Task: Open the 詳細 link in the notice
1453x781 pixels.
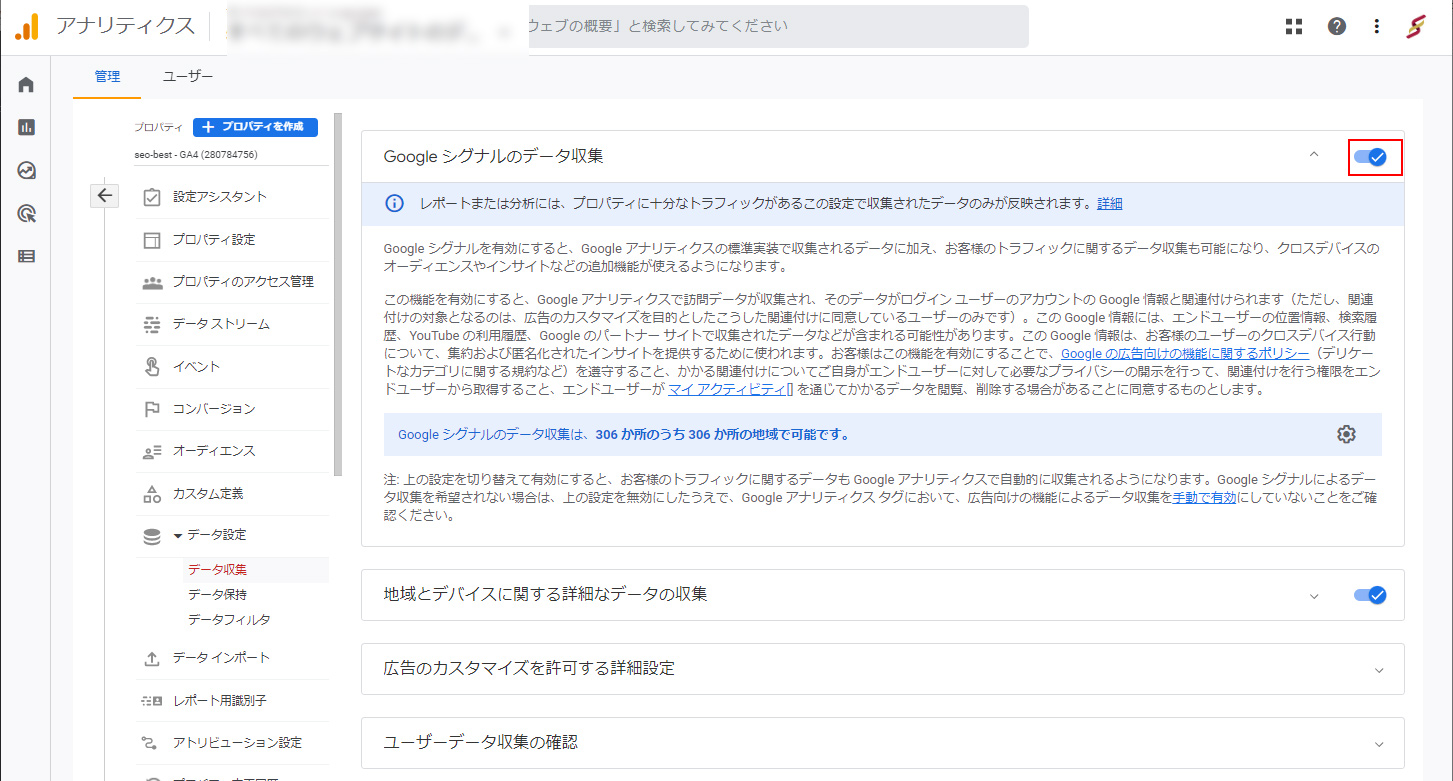Action: tap(1110, 204)
